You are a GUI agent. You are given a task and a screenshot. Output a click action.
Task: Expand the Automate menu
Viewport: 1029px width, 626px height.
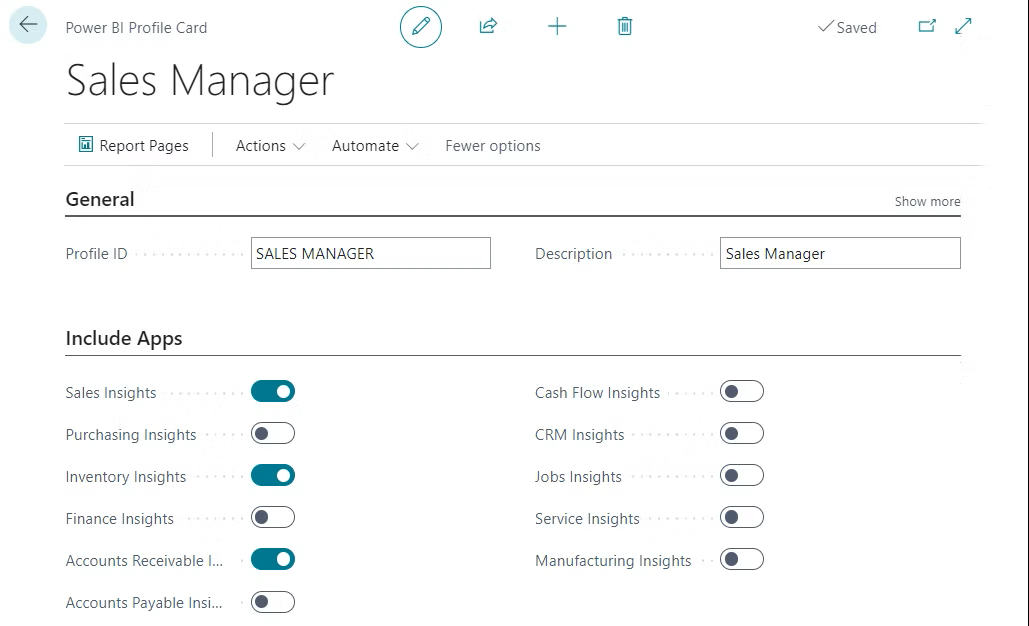pyautogui.click(x=375, y=146)
